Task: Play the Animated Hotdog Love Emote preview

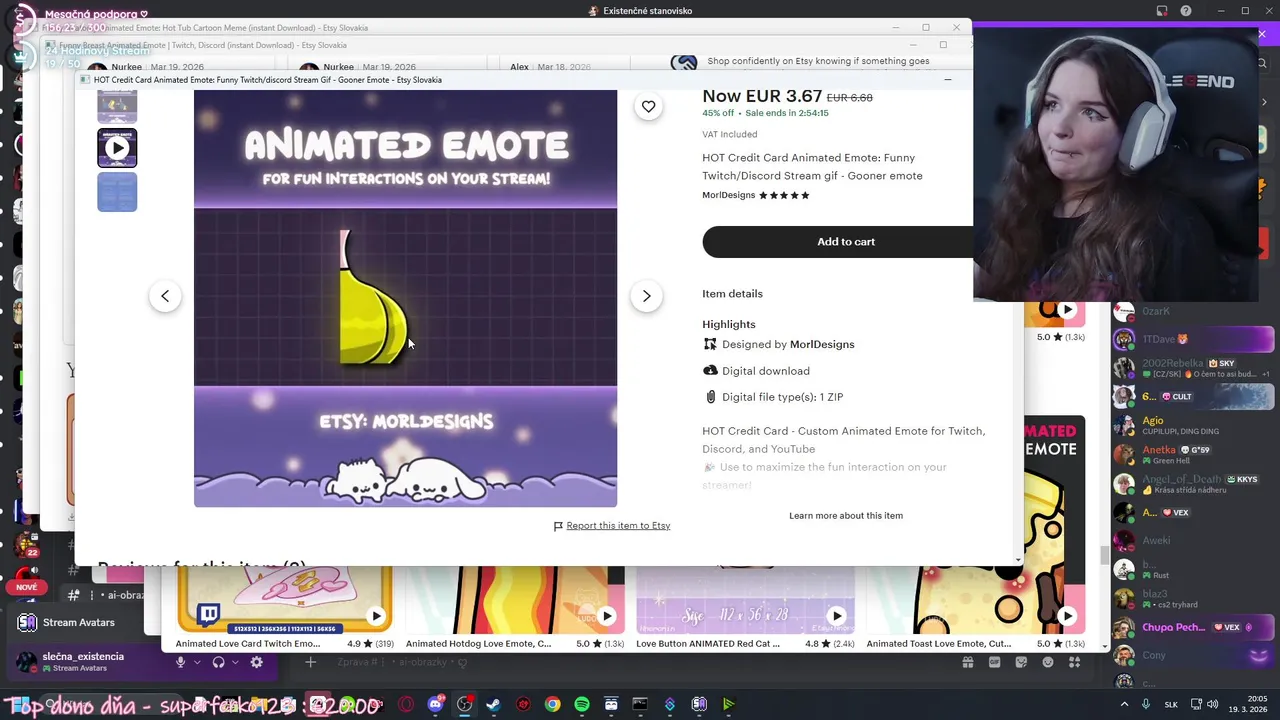Action: coord(606,616)
